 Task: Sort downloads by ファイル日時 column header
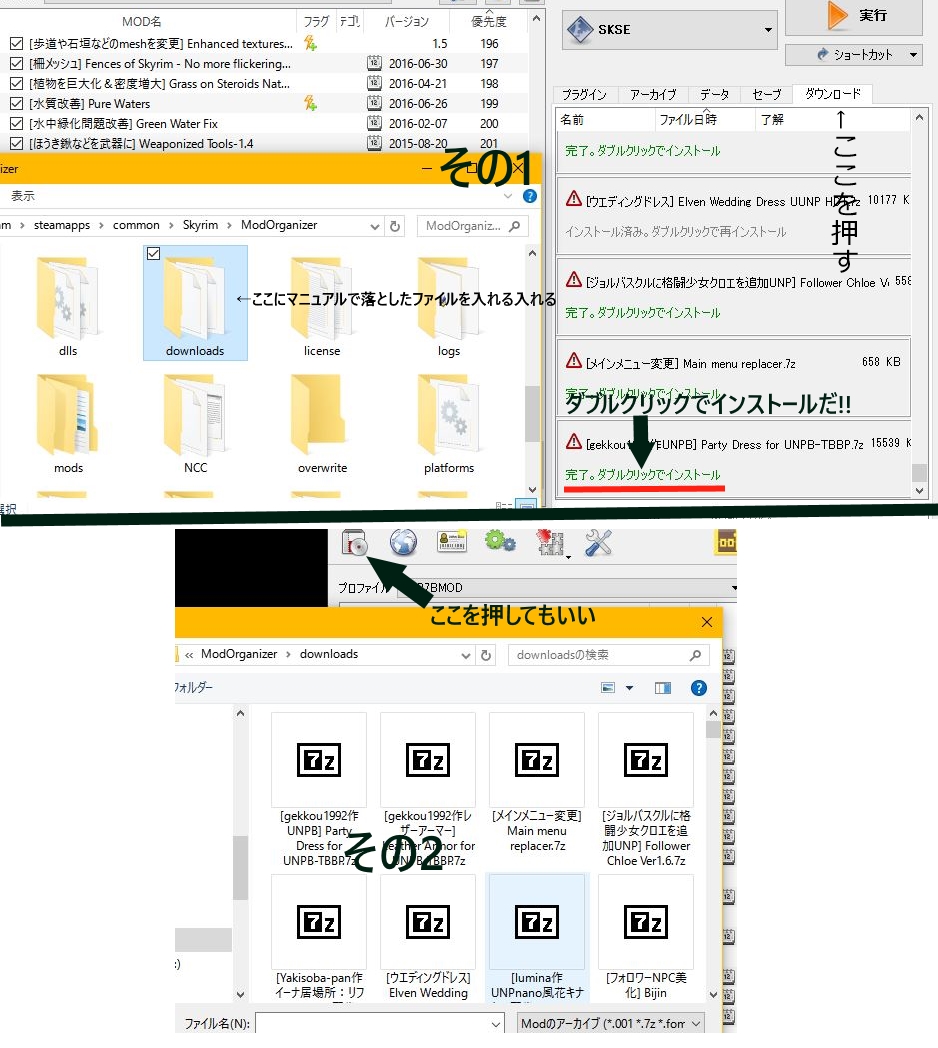pos(705,120)
